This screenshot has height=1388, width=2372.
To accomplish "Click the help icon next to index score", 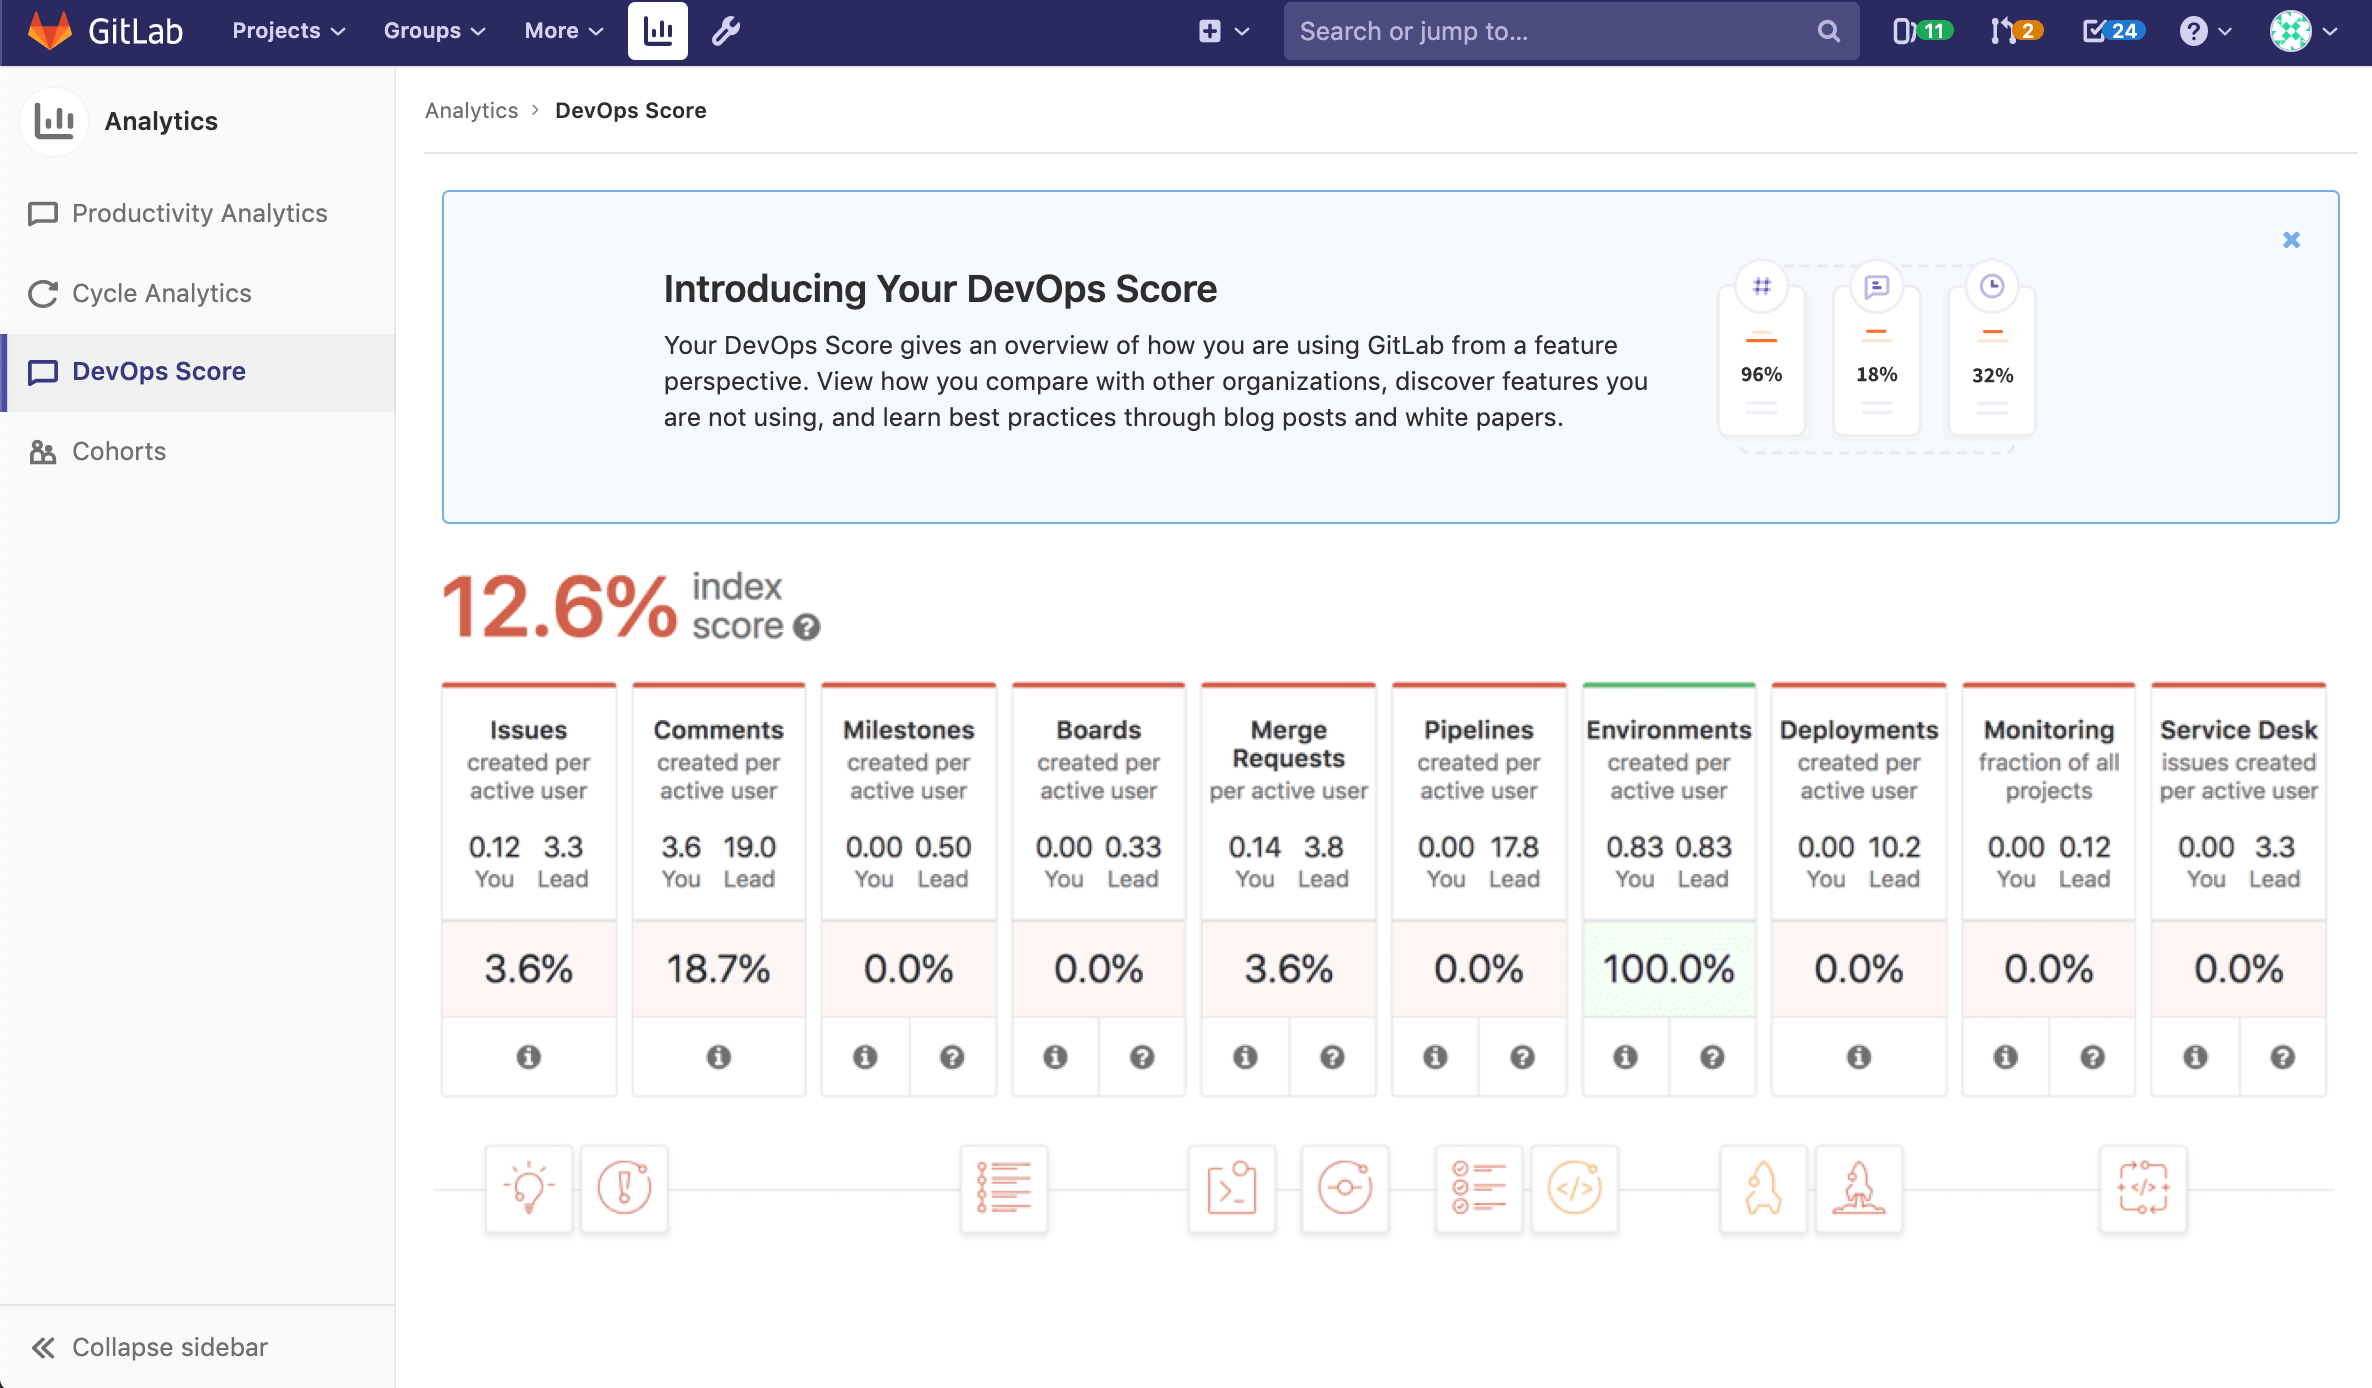I will [x=806, y=629].
